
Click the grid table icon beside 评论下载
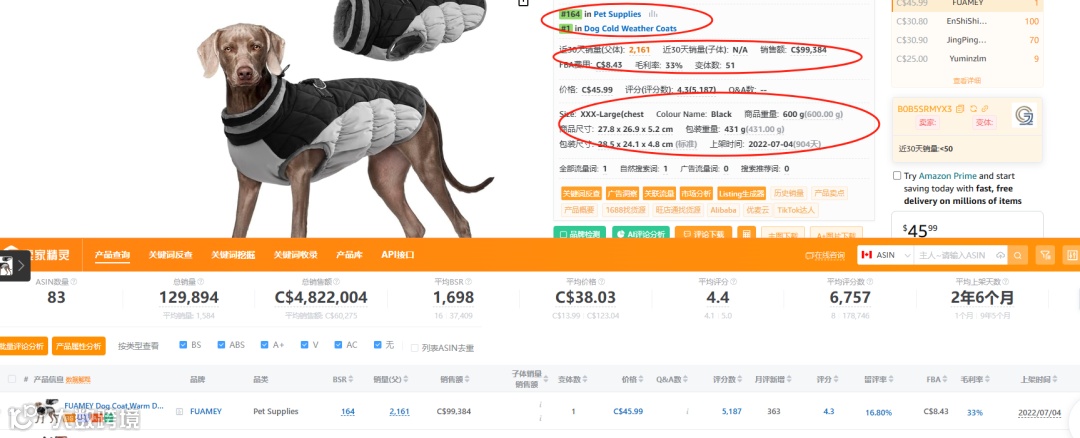[x=746, y=234]
